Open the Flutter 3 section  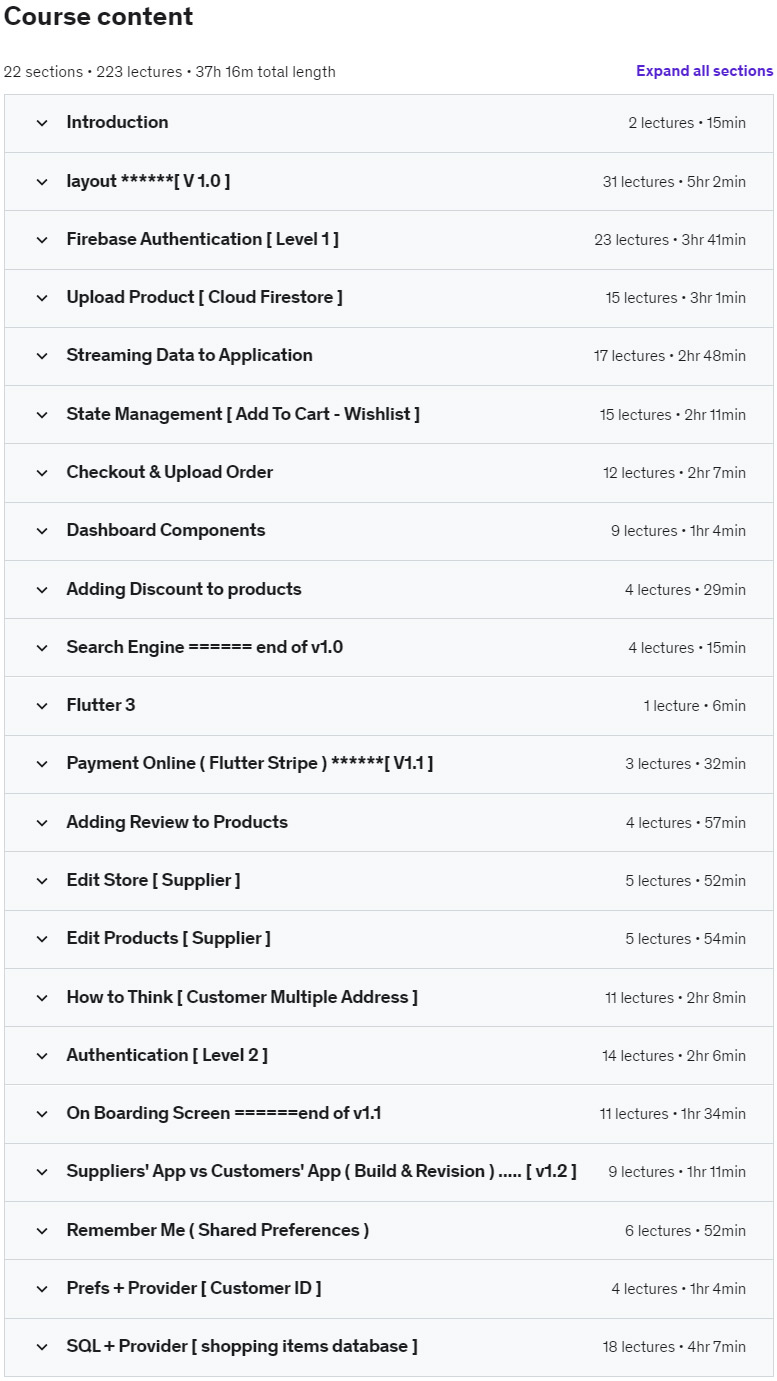coord(101,706)
